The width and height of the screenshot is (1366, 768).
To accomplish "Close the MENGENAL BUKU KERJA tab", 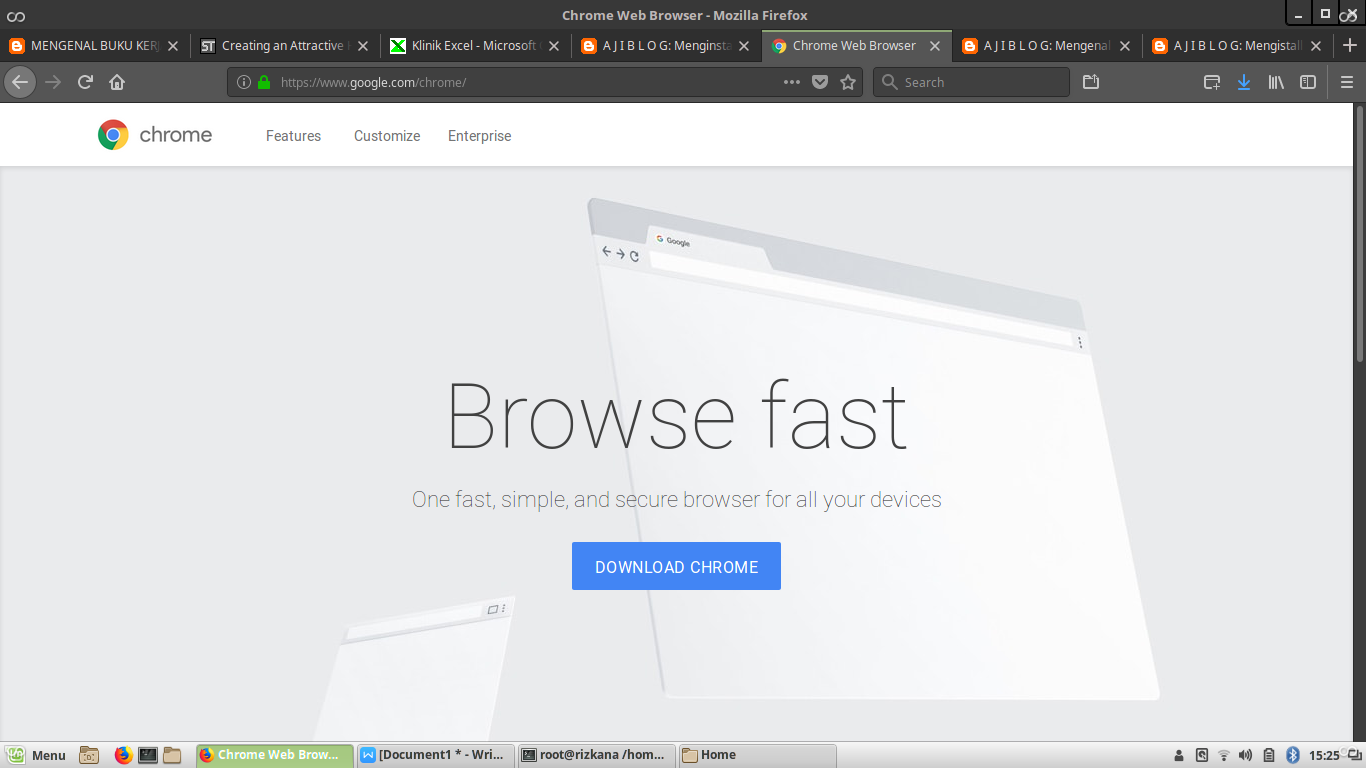I will (173, 46).
